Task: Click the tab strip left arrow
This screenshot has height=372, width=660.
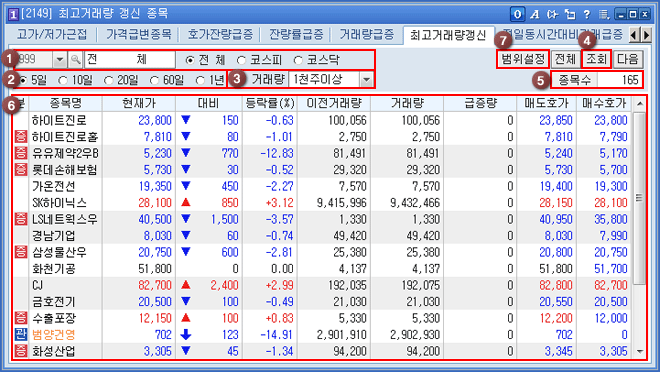Action: pos(634,35)
